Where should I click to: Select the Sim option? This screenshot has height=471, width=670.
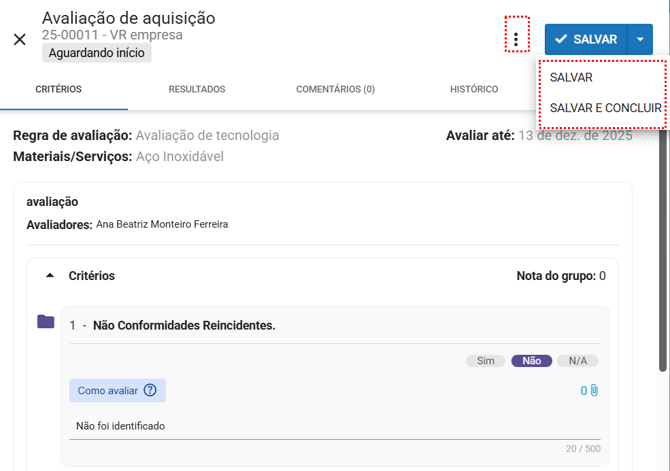coord(485,361)
